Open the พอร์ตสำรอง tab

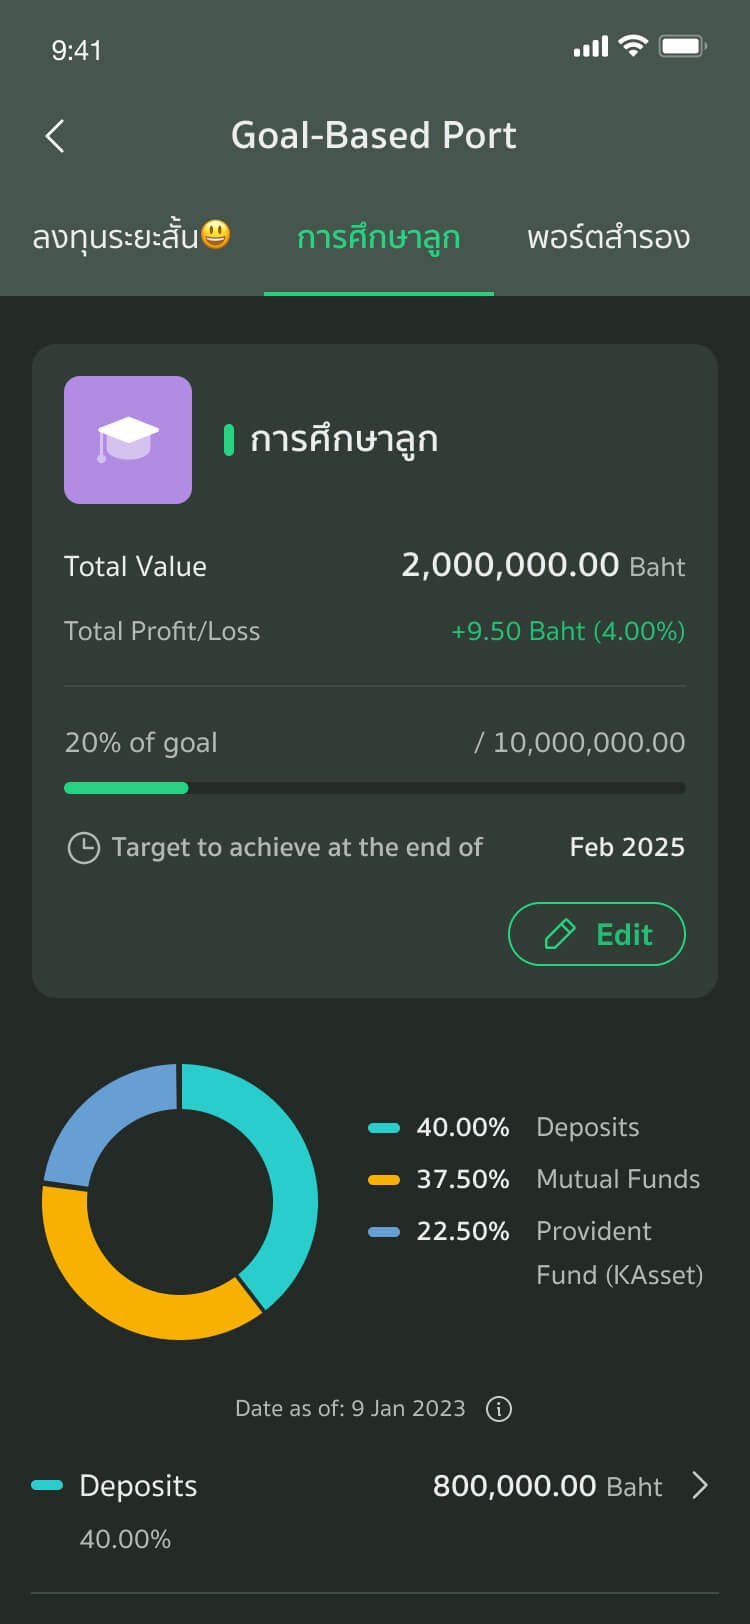608,238
